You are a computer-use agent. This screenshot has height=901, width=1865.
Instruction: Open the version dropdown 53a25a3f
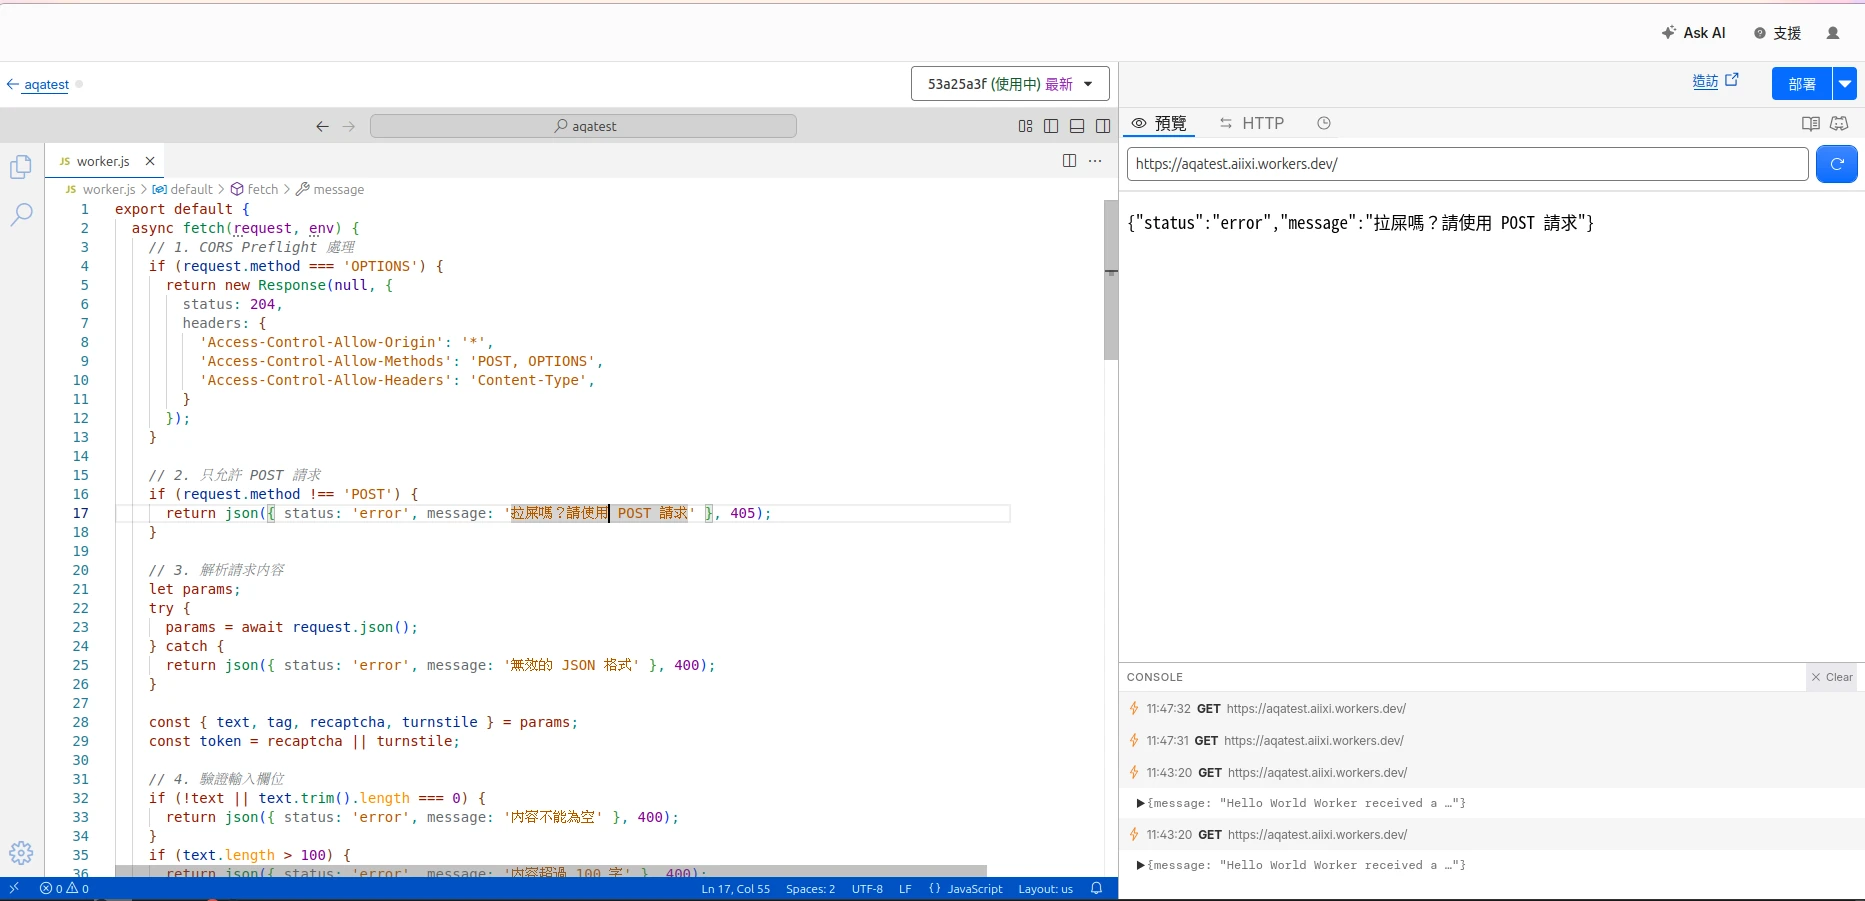[x=1010, y=84]
